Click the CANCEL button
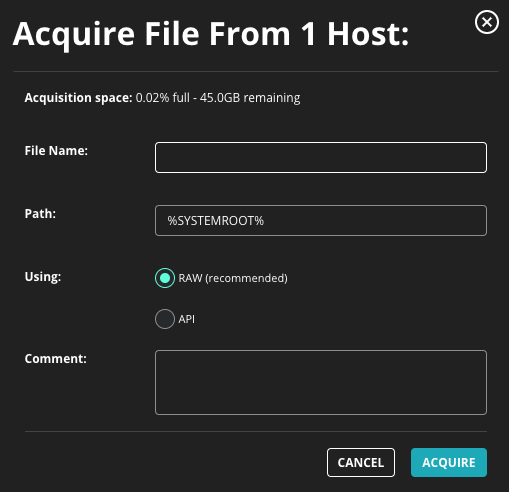Image resolution: width=509 pixels, height=492 pixels. (361, 462)
